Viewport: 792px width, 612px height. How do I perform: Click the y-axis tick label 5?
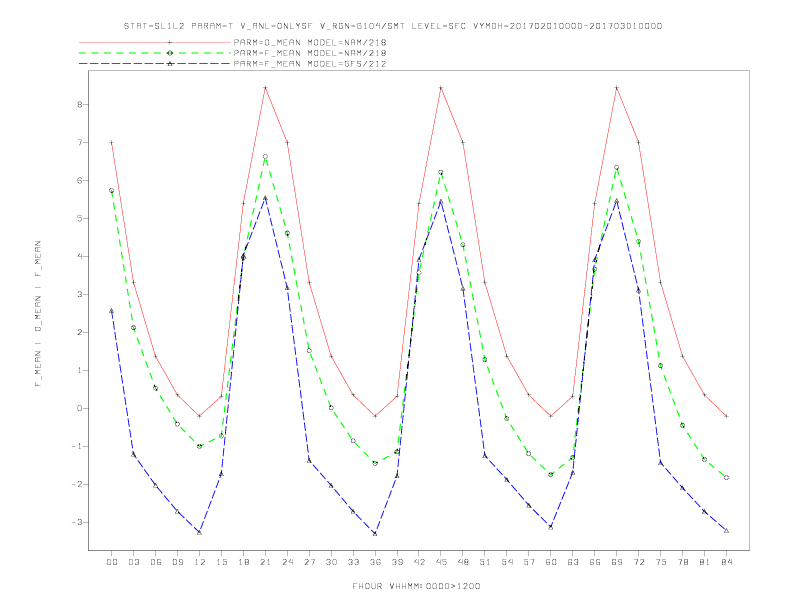[79, 219]
